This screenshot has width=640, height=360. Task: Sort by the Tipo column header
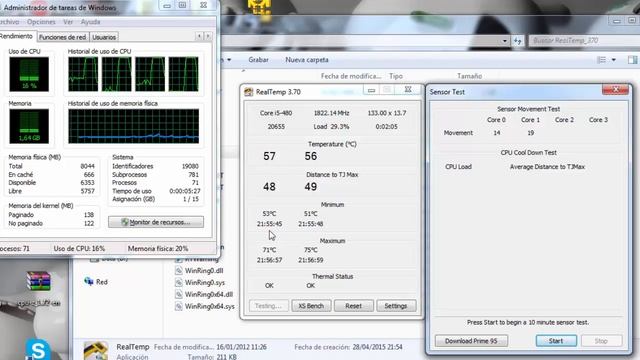click(396, 76)
